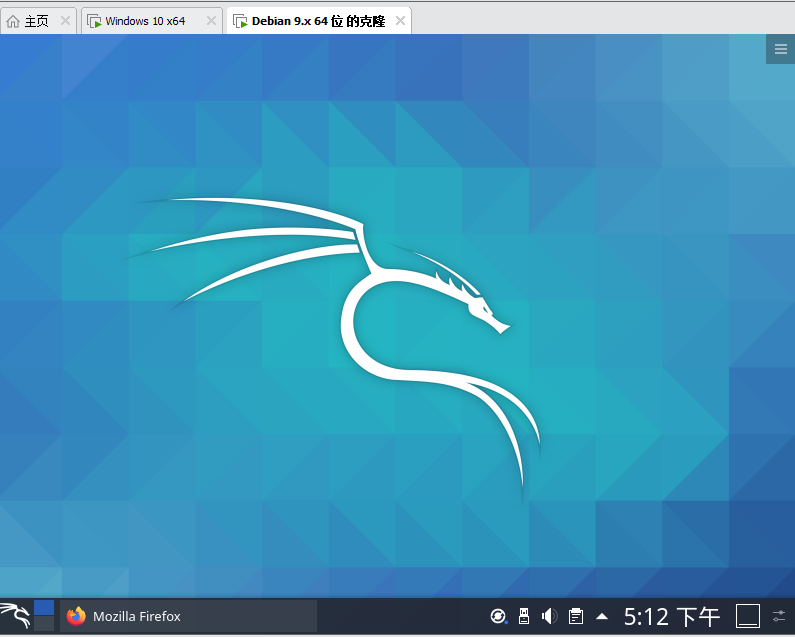The height and width of the screenshot is (637, 795).
Task: Click the VM icon on Debian tab
Action: 240,21
